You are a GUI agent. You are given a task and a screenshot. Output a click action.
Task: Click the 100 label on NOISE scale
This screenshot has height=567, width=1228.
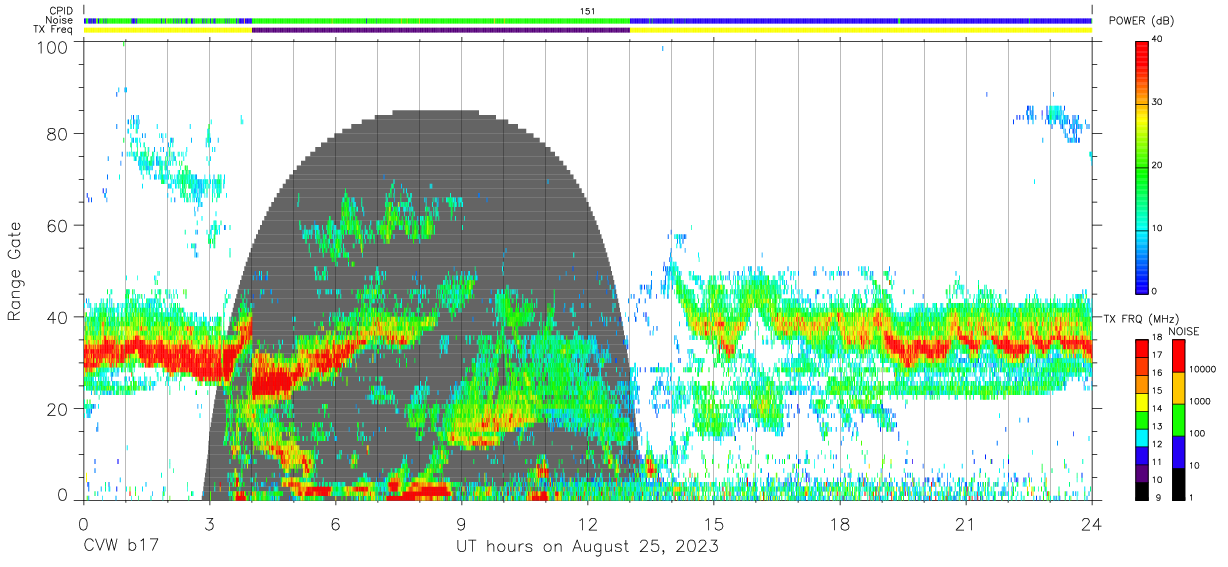pos(1198,433)
